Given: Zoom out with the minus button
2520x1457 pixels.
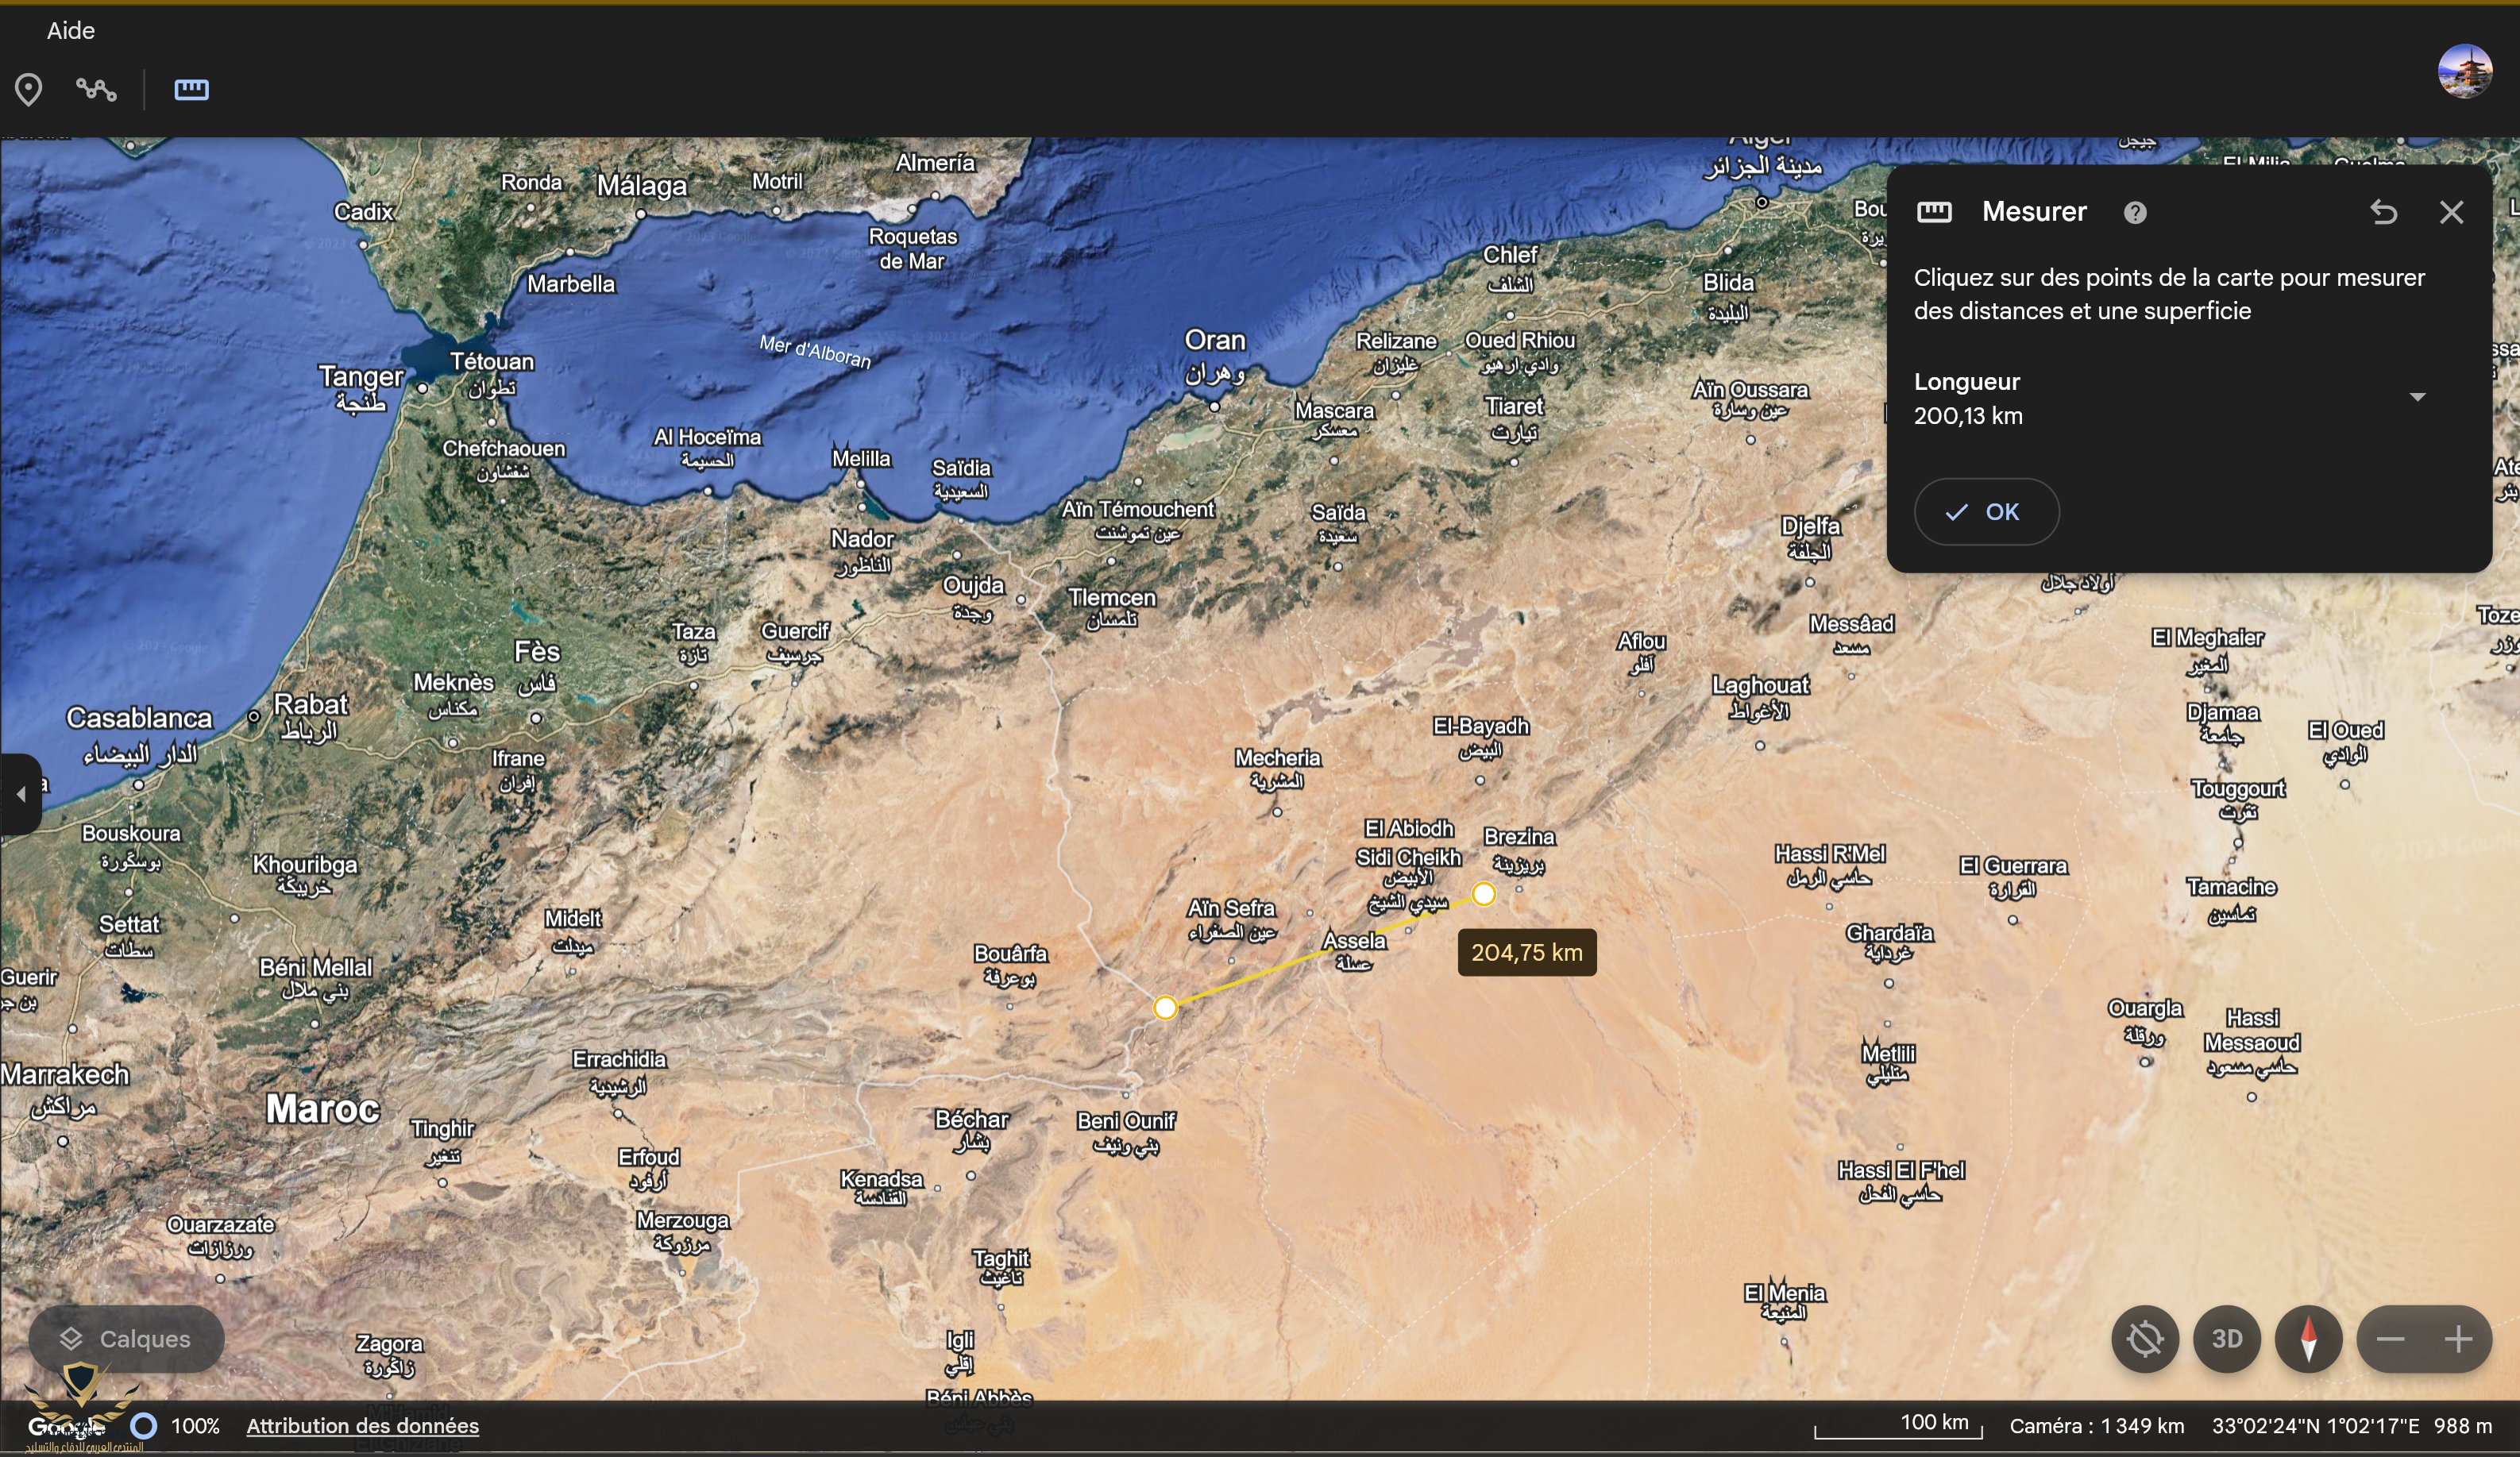Looking at the screenshot, I should point(2390,1338).
